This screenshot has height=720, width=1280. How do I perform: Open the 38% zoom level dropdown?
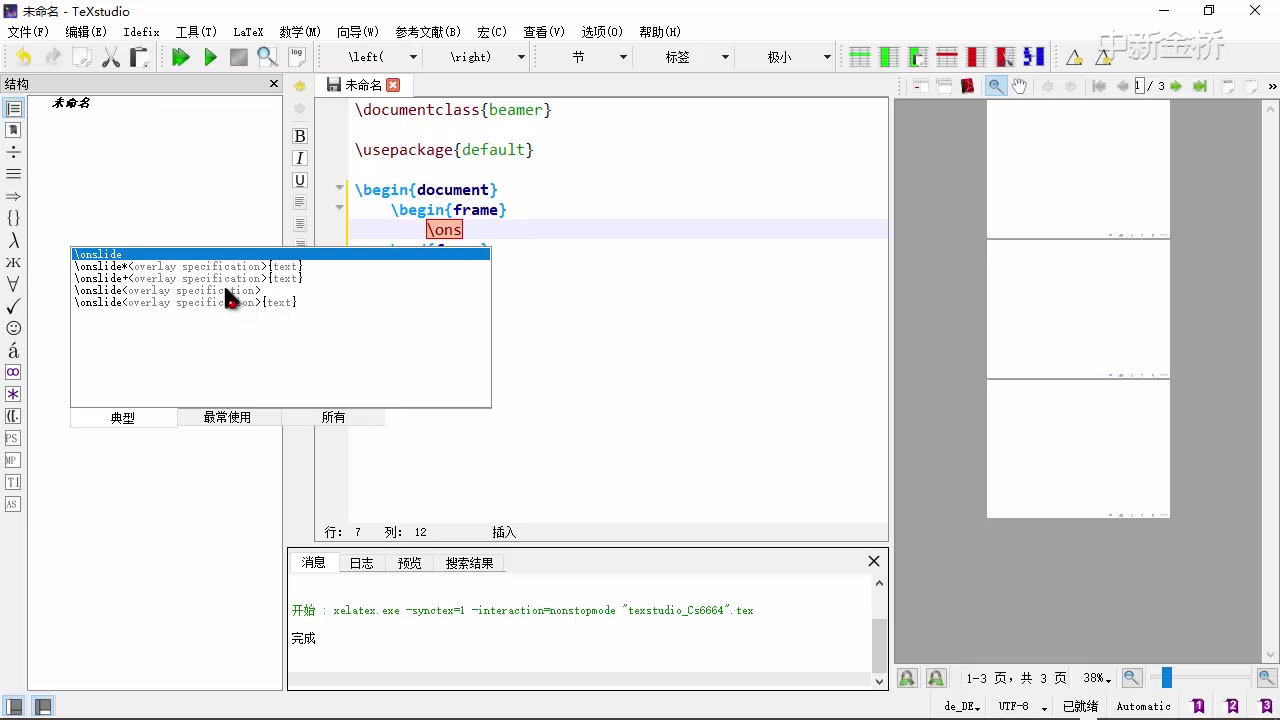pyautogui.click(x=1097, y=678)
